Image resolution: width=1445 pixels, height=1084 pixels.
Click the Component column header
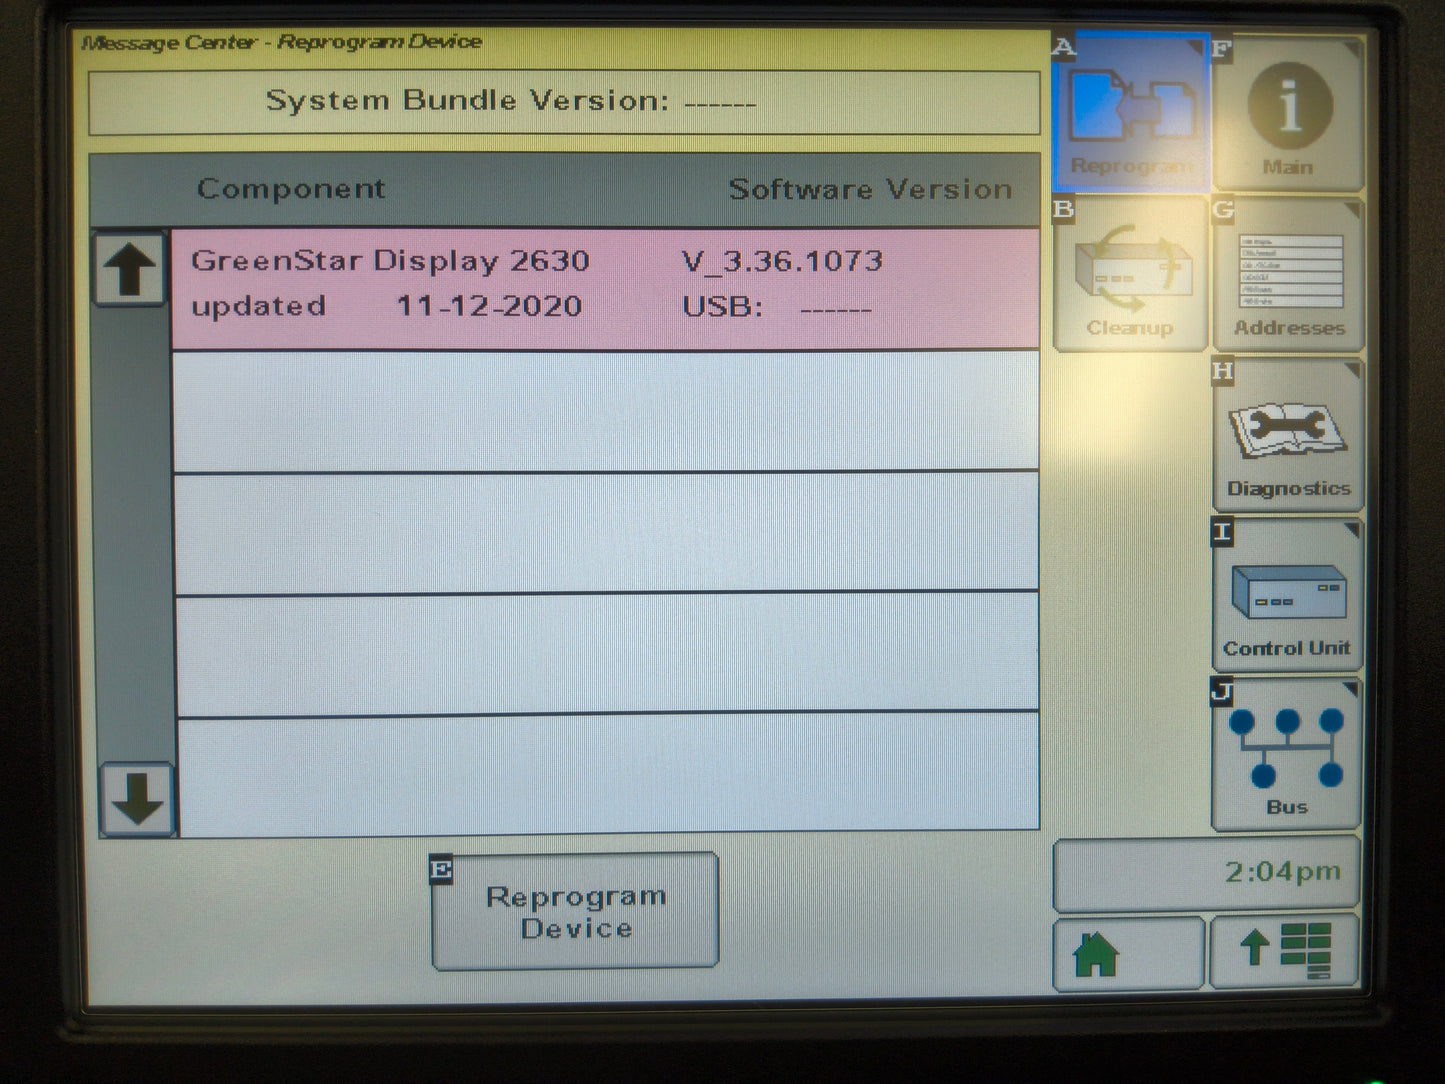(x=291, y=189)
